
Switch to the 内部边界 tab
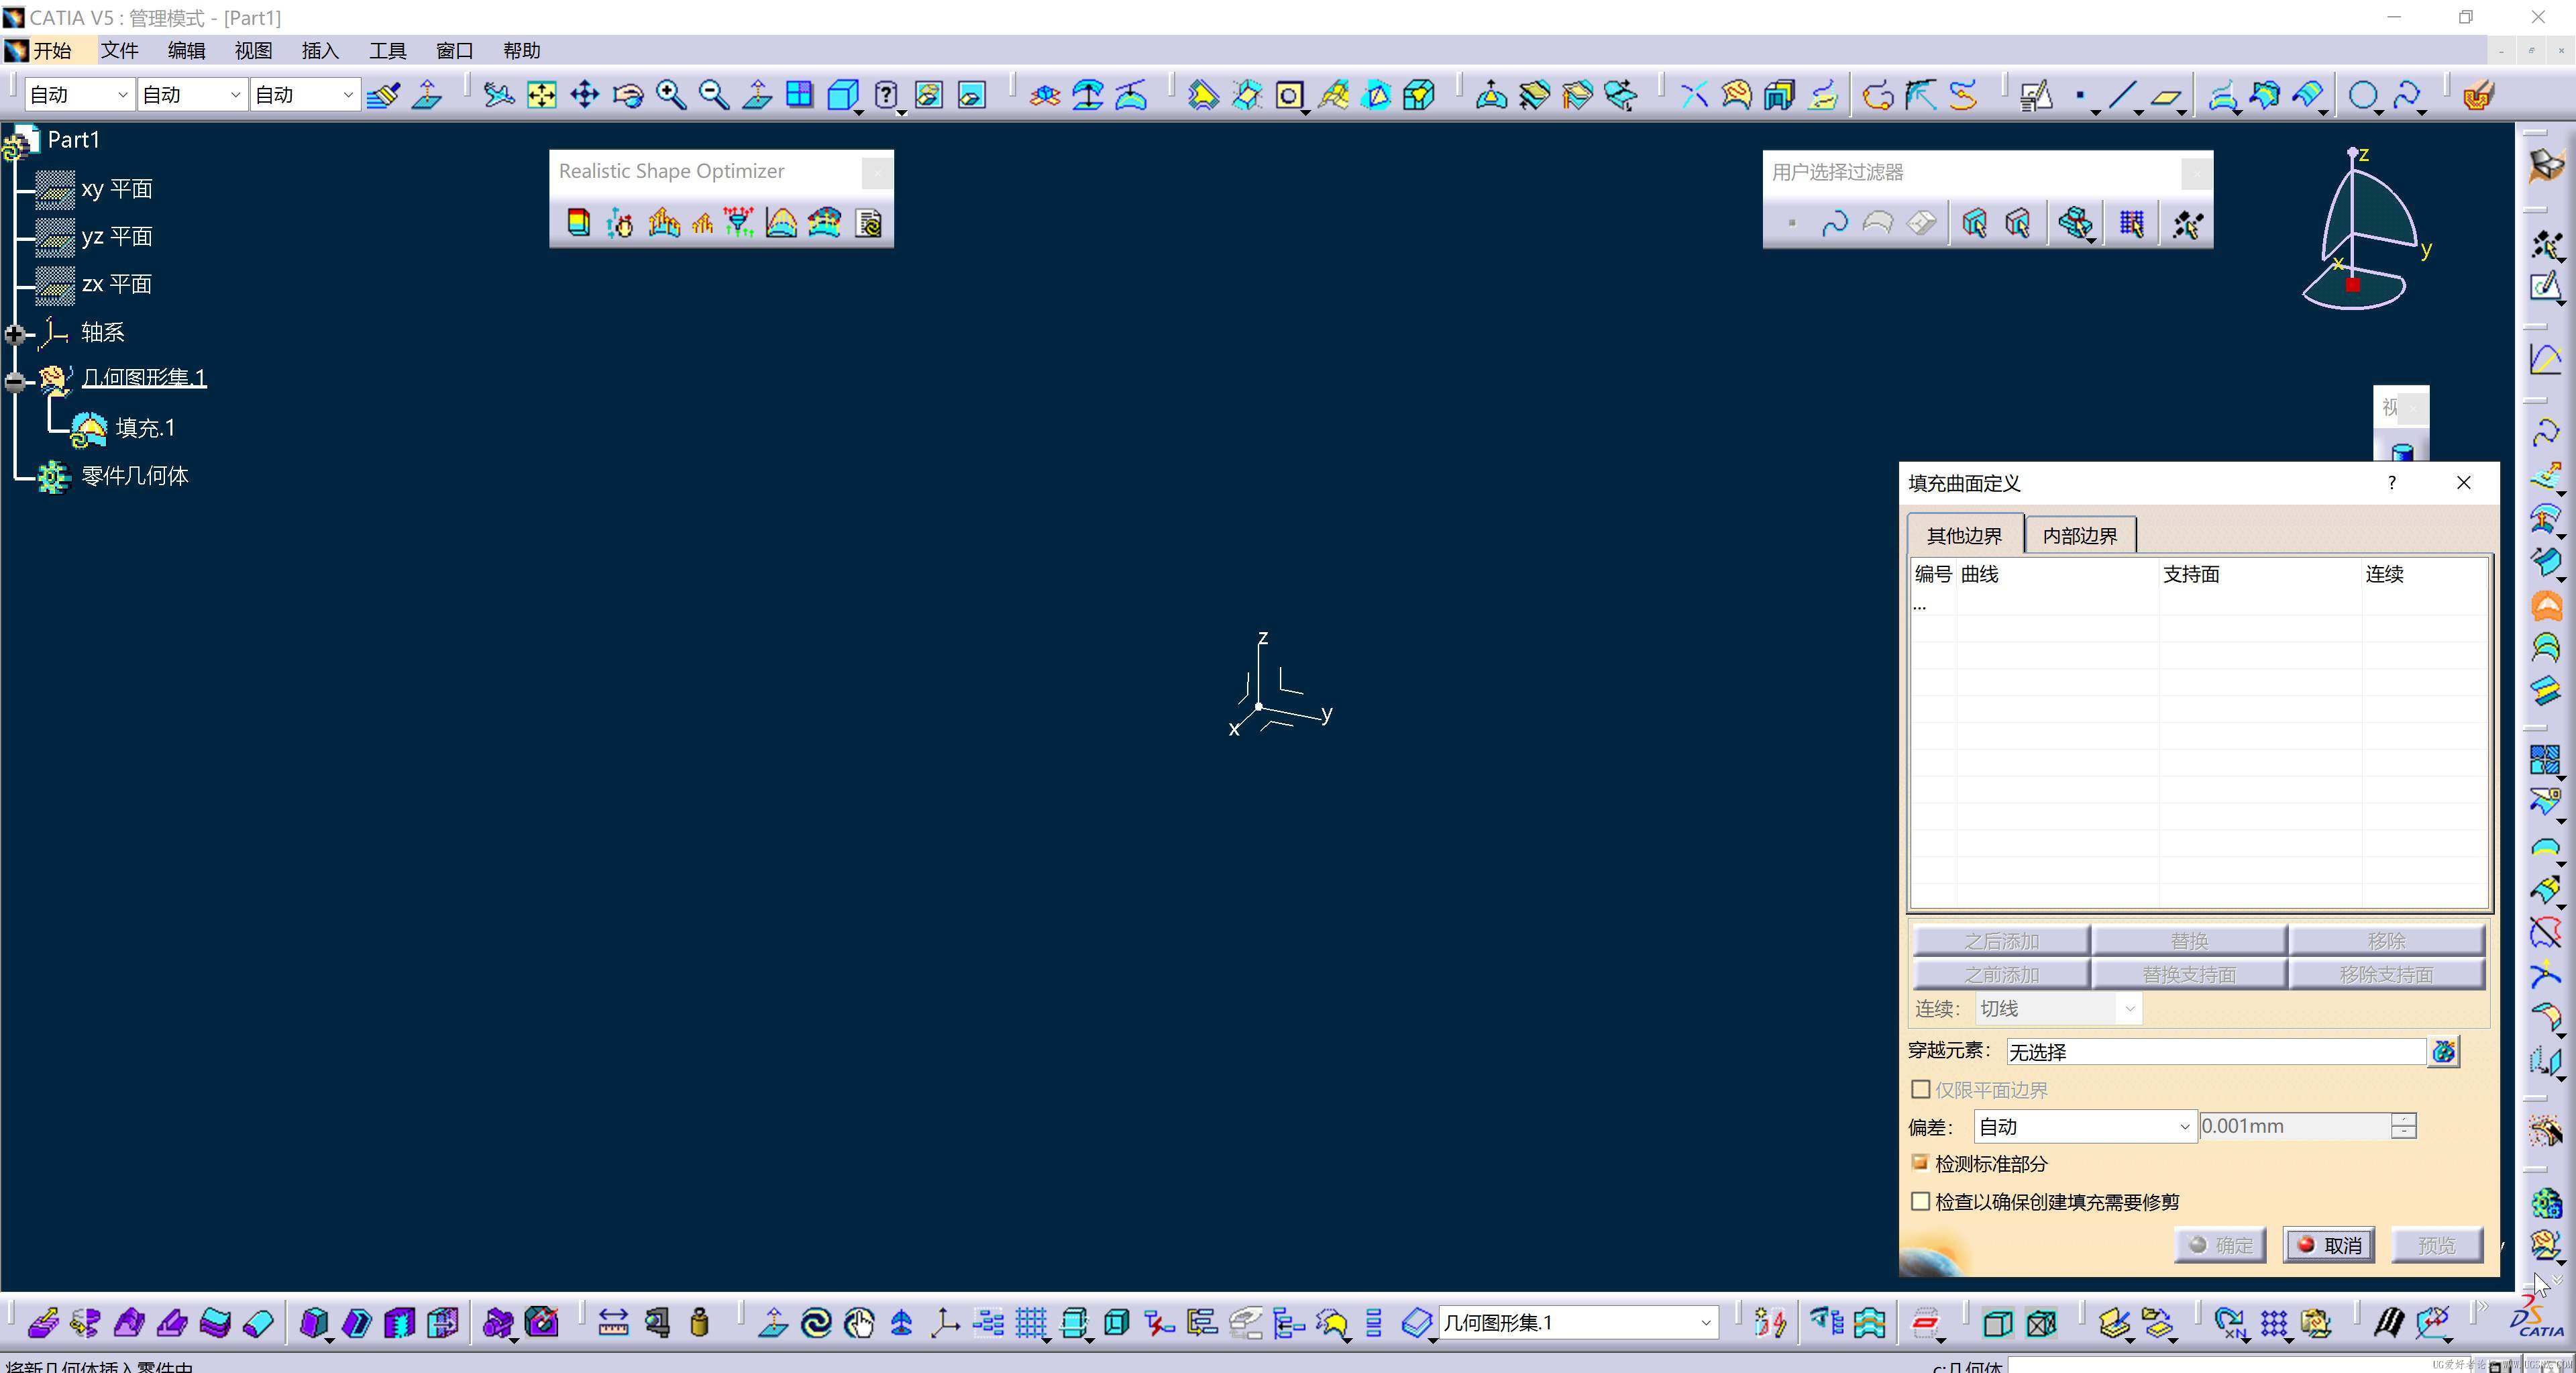pyautogui.click(x=2079, y=536)
